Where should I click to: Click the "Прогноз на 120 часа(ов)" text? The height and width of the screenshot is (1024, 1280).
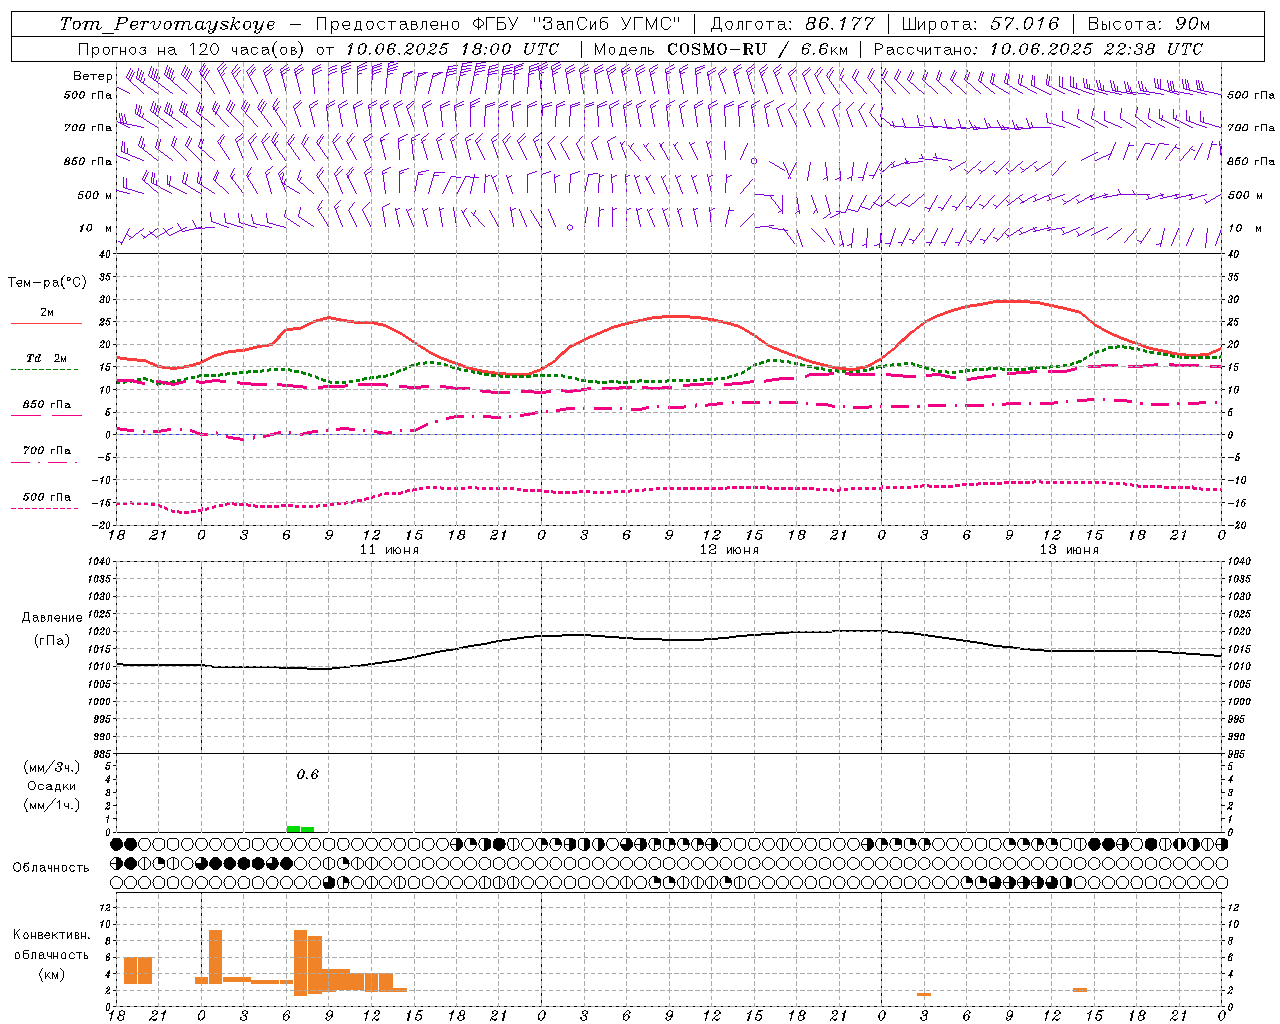pyautogui.click(x=193, y=49)
